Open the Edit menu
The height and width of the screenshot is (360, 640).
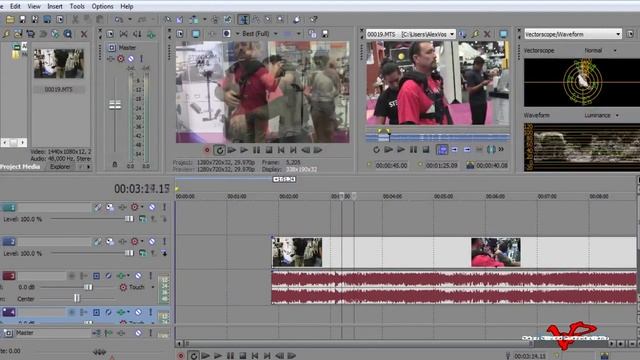click(15, 6)
